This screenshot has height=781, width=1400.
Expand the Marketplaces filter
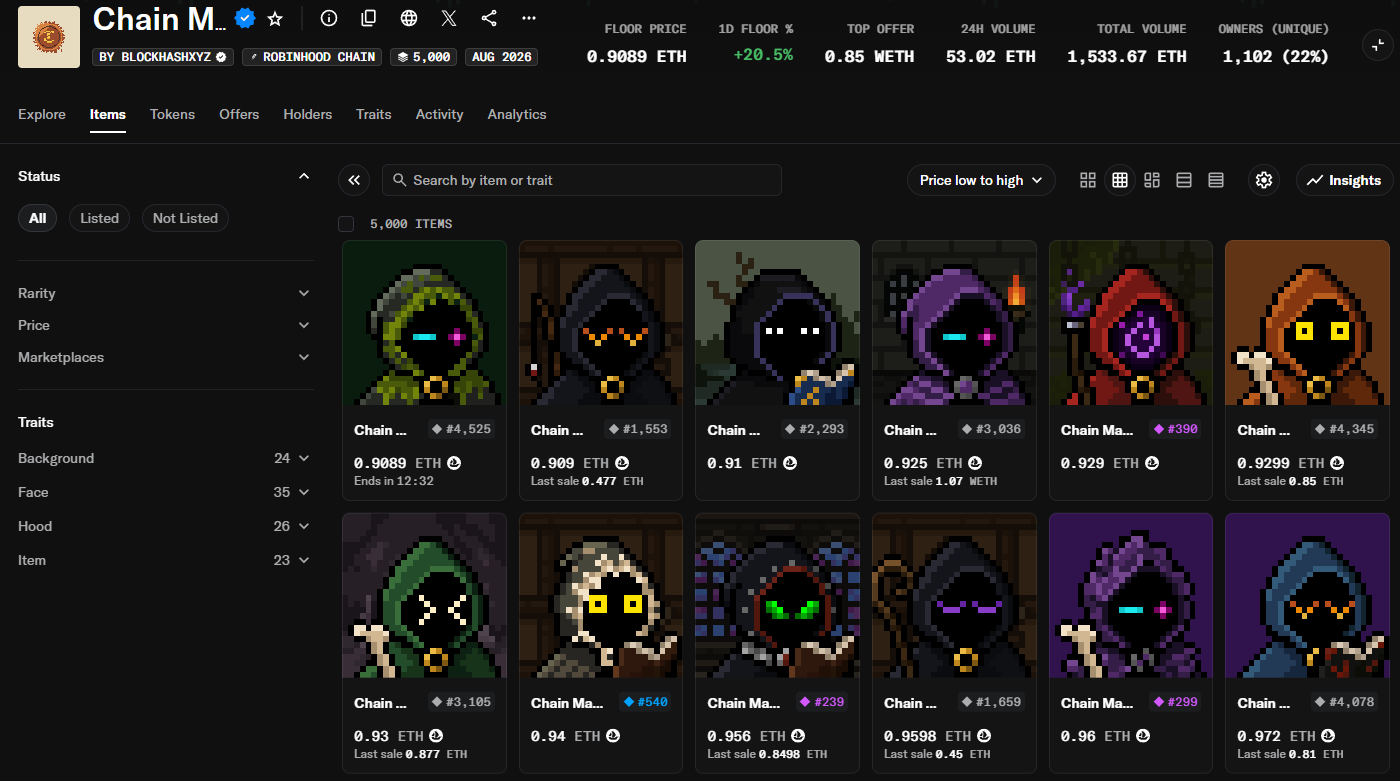(165, 357)
